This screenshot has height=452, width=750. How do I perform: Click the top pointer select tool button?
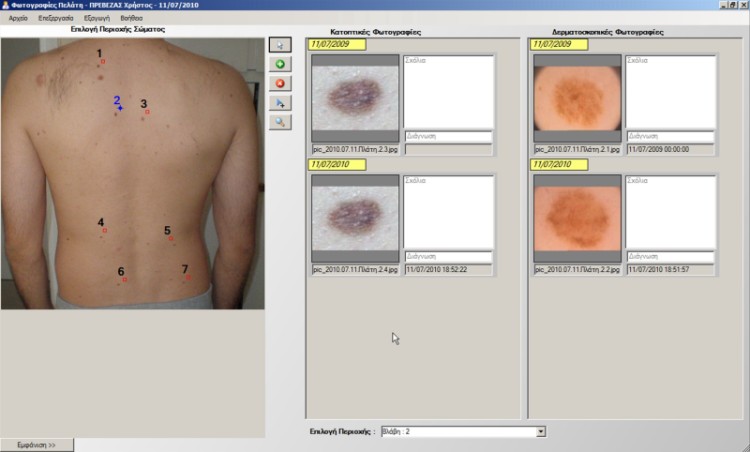tap(280, 45)
